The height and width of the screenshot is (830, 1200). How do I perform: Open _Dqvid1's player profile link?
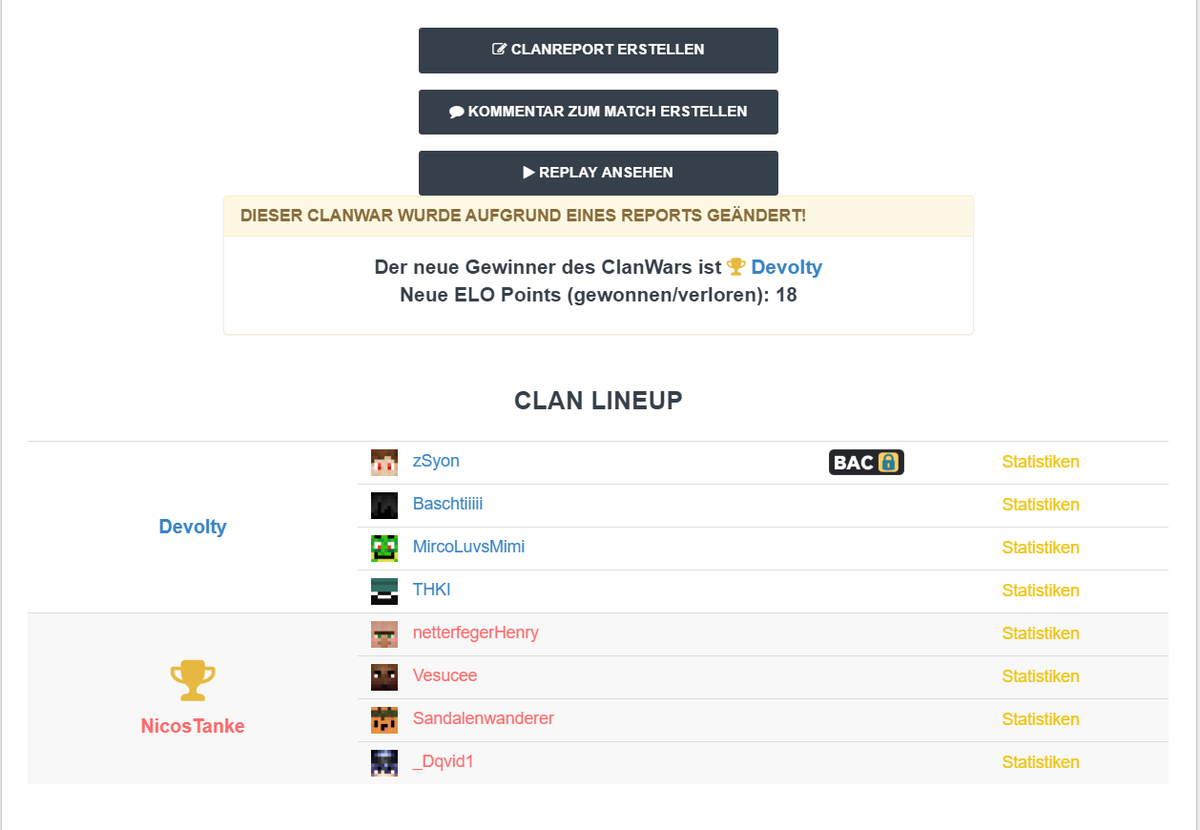point(443,762)
